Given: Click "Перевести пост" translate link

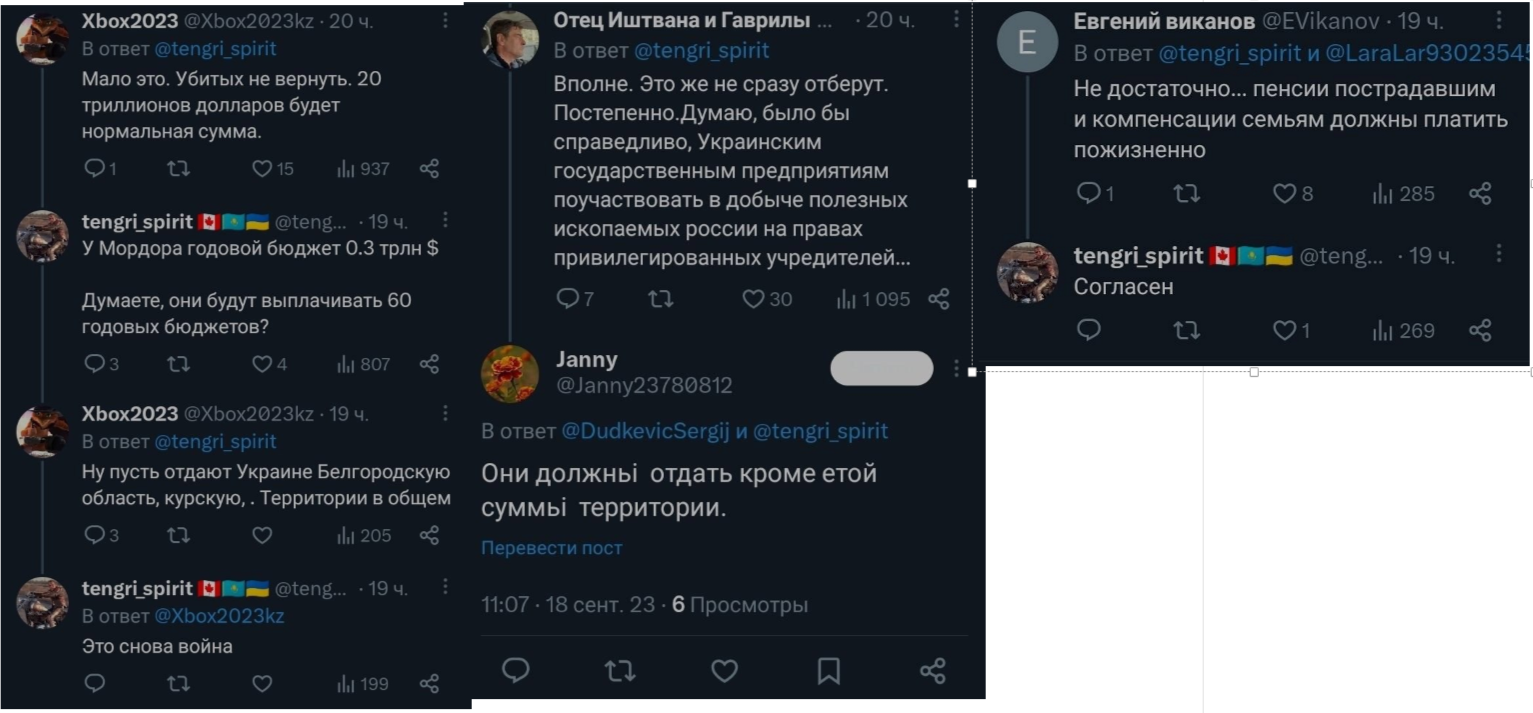Looking at the screenshot, I should (x=552, y=548).
